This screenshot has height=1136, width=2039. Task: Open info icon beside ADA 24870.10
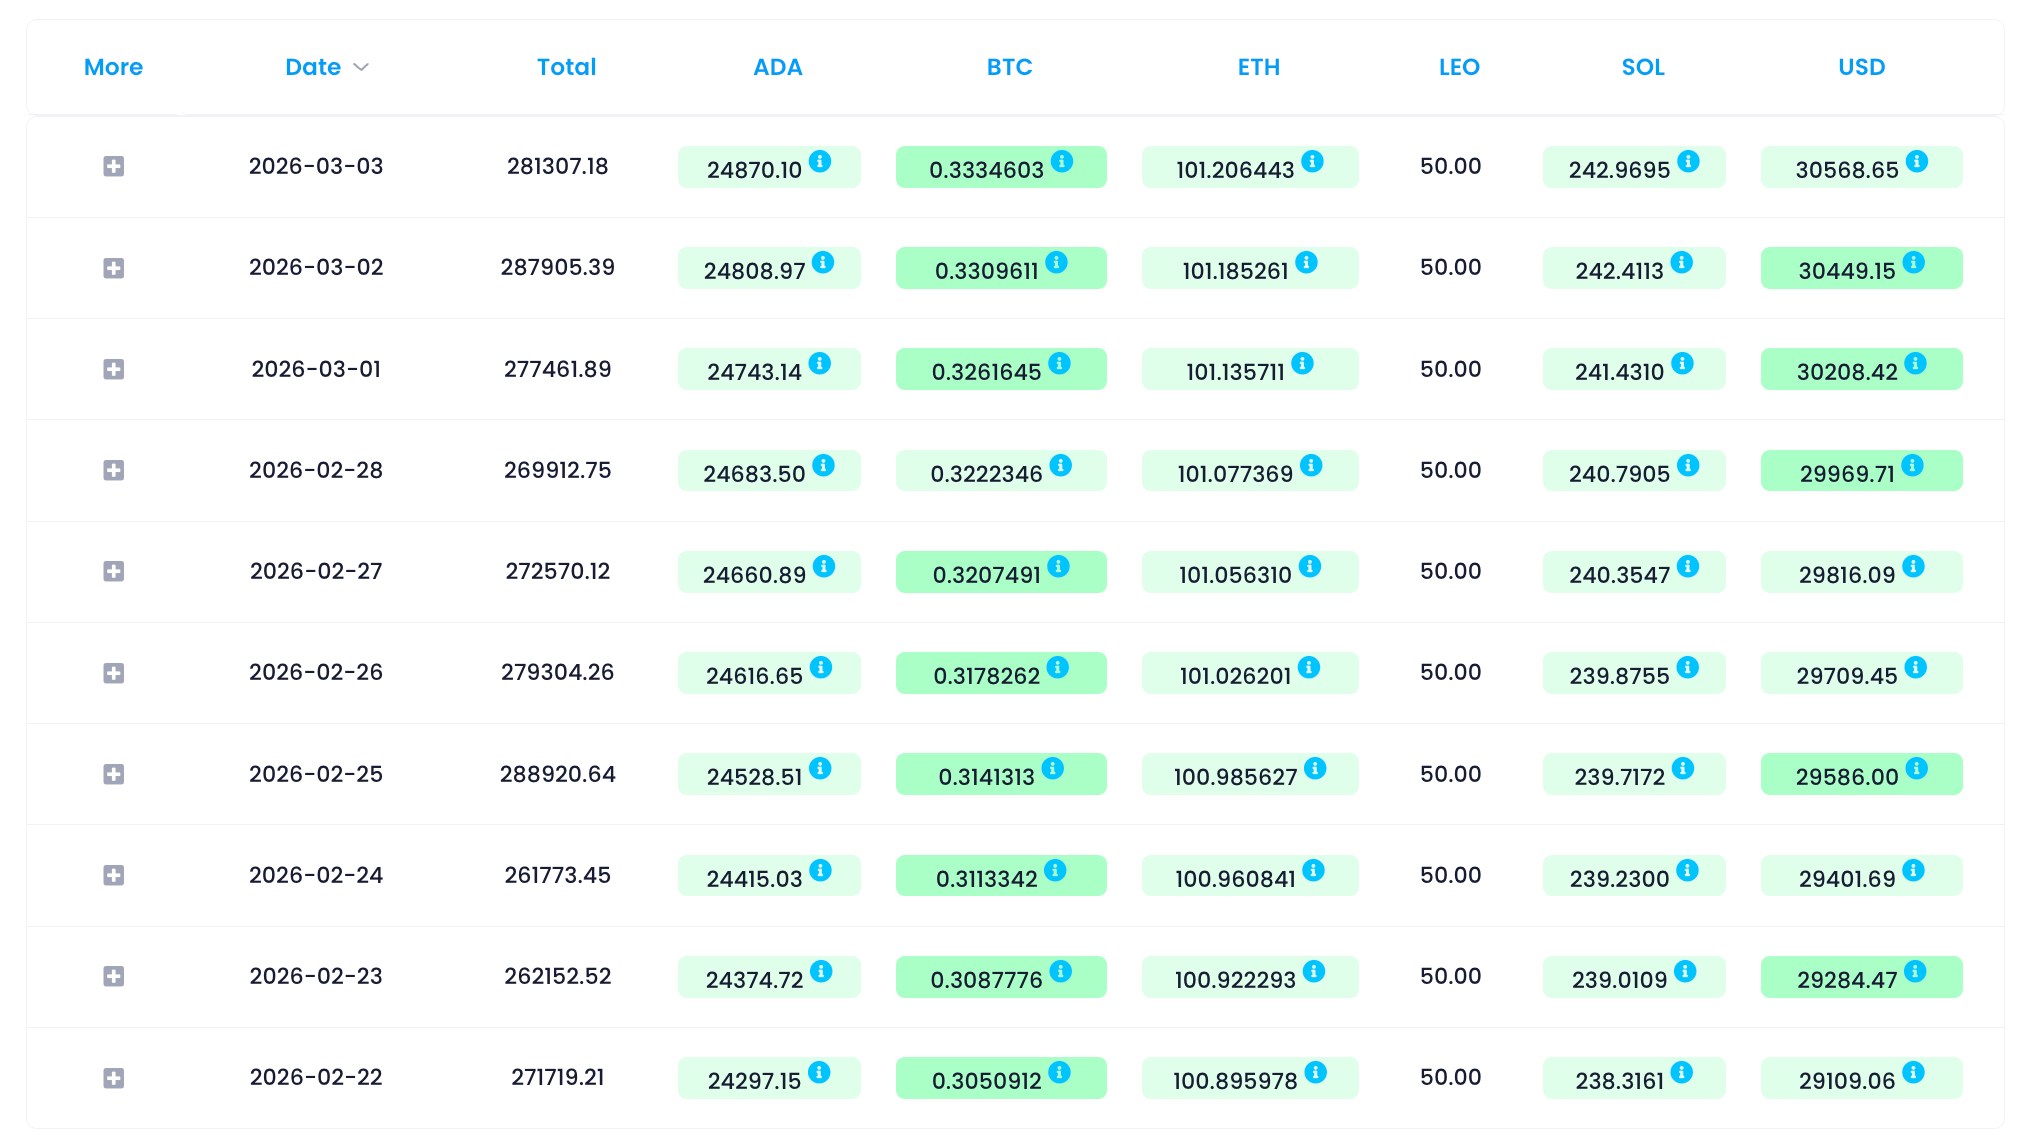(820, 161)
